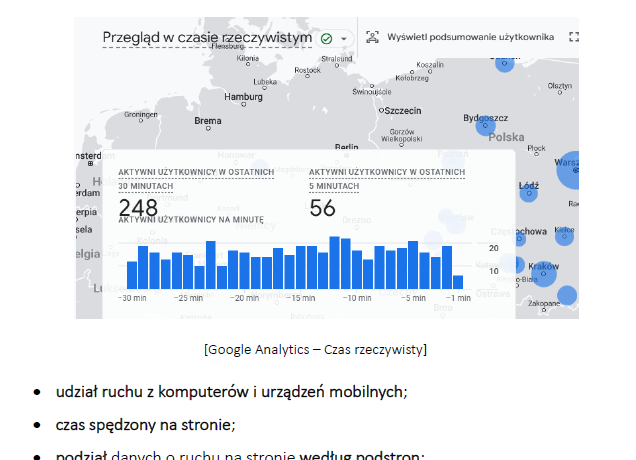Open the dropdown arrow beside the status checkmark

coord(344,38)
